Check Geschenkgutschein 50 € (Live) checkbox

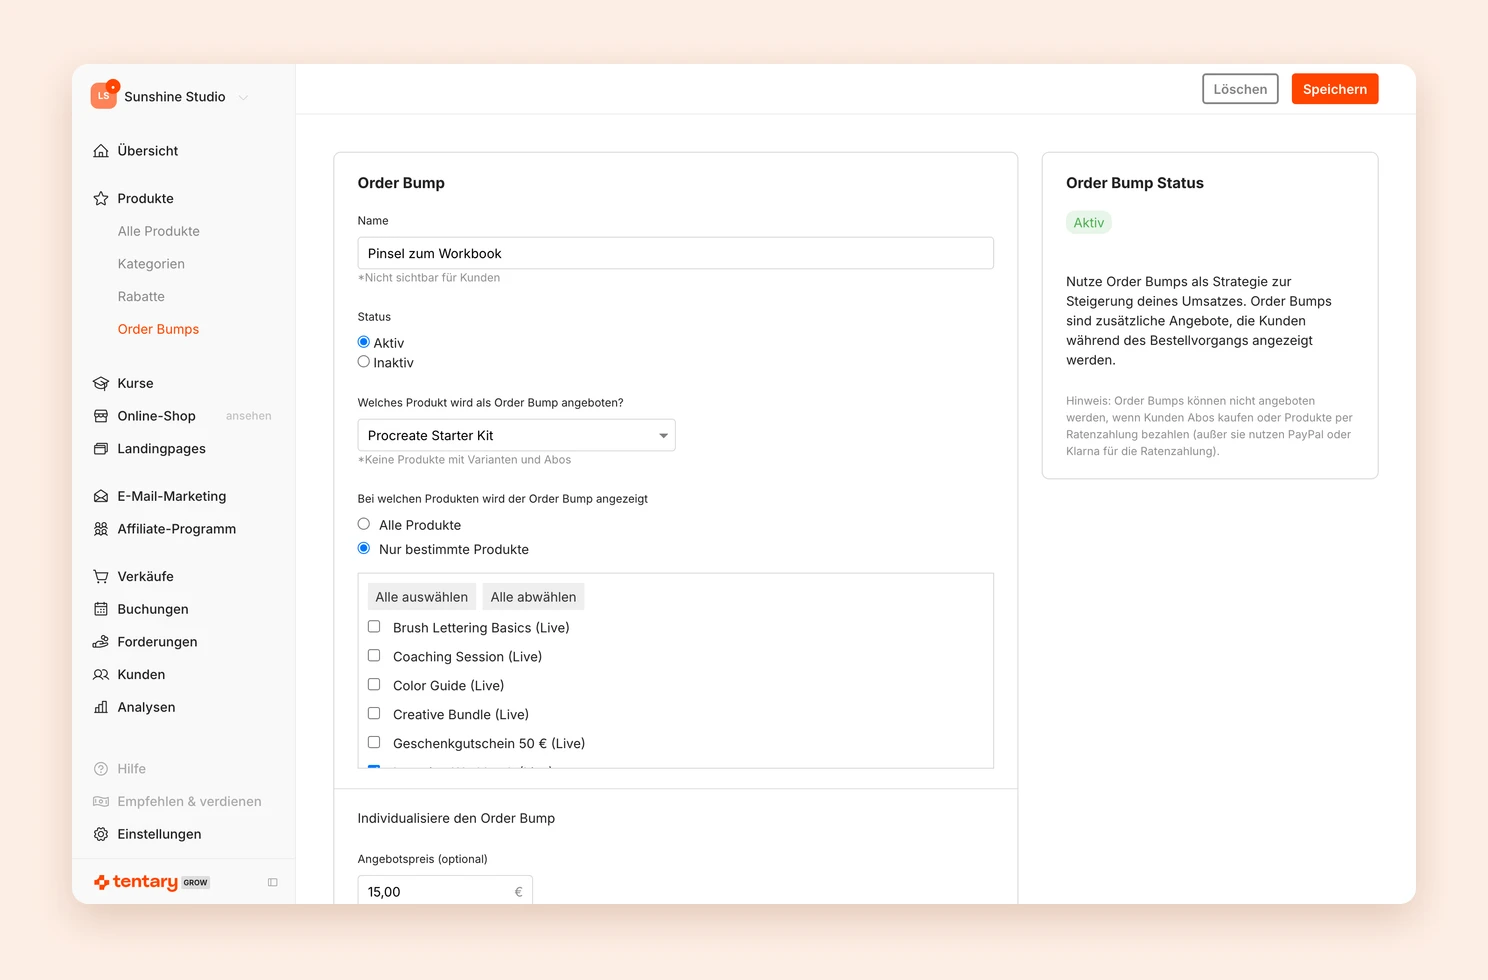coord(374,743)
